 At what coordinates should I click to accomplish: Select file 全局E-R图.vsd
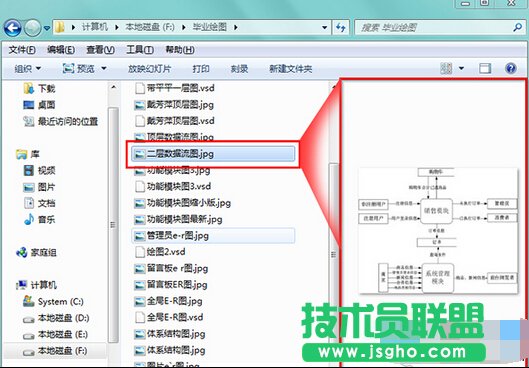(x=169, y=318)
